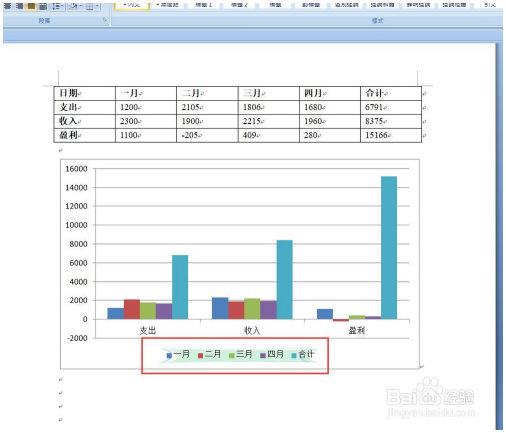Open the paragraph dialog launcher

coord(105,20)
